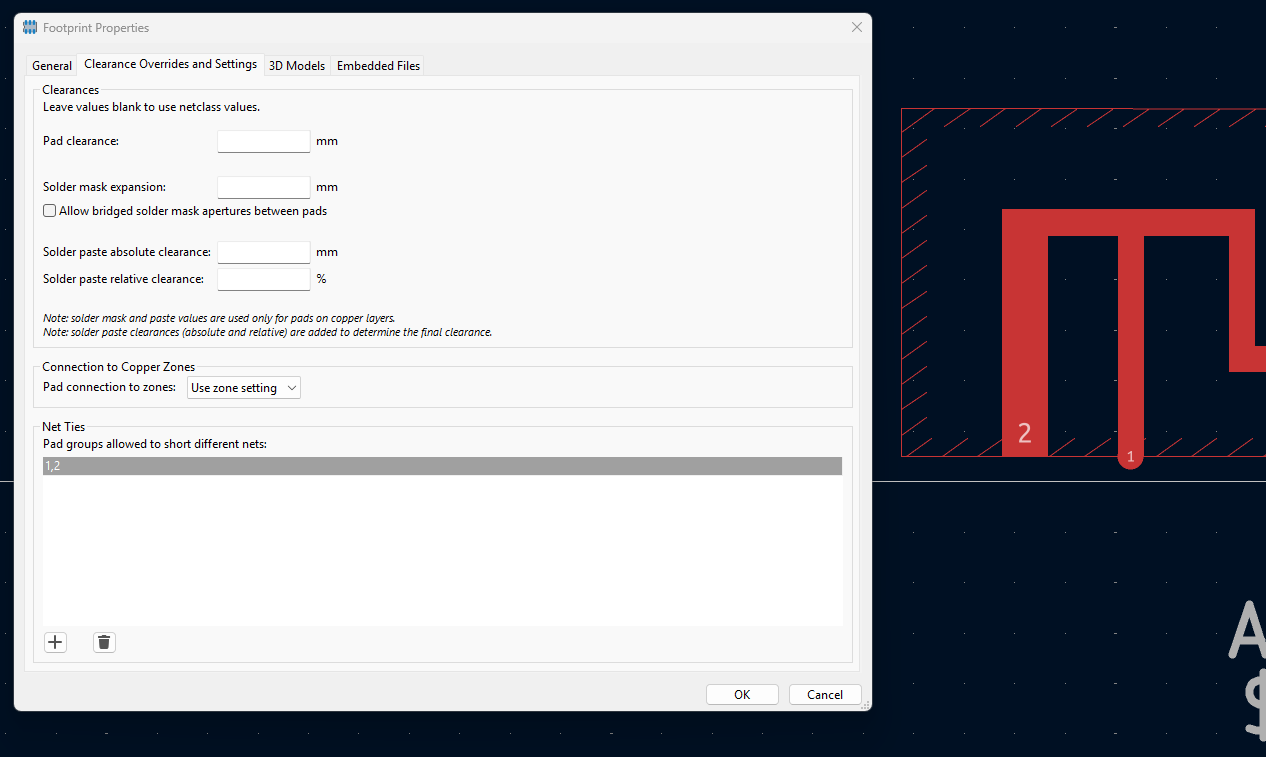This screenshot has height=757, width=1266.
Task: Click the KiCad icon in title bar
Action: click(30, 28)
